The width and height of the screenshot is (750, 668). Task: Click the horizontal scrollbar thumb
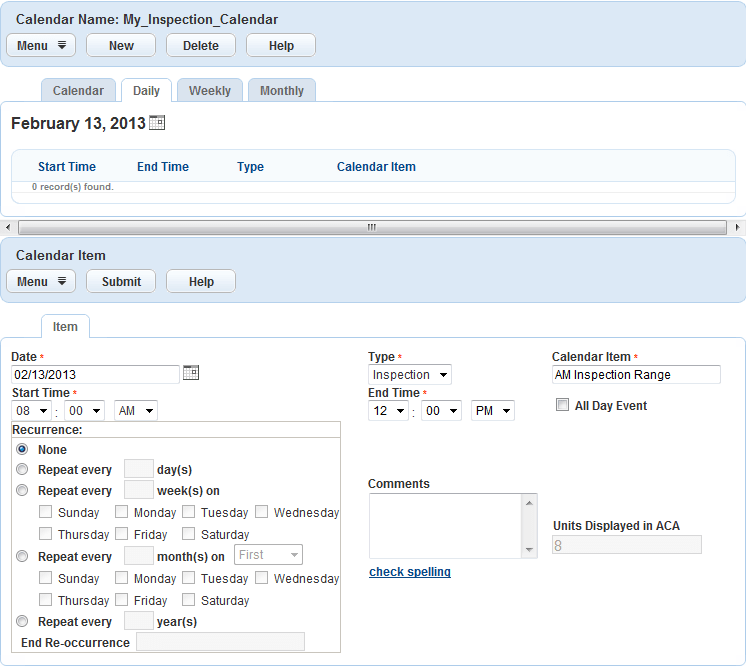[x=372, y=228]
